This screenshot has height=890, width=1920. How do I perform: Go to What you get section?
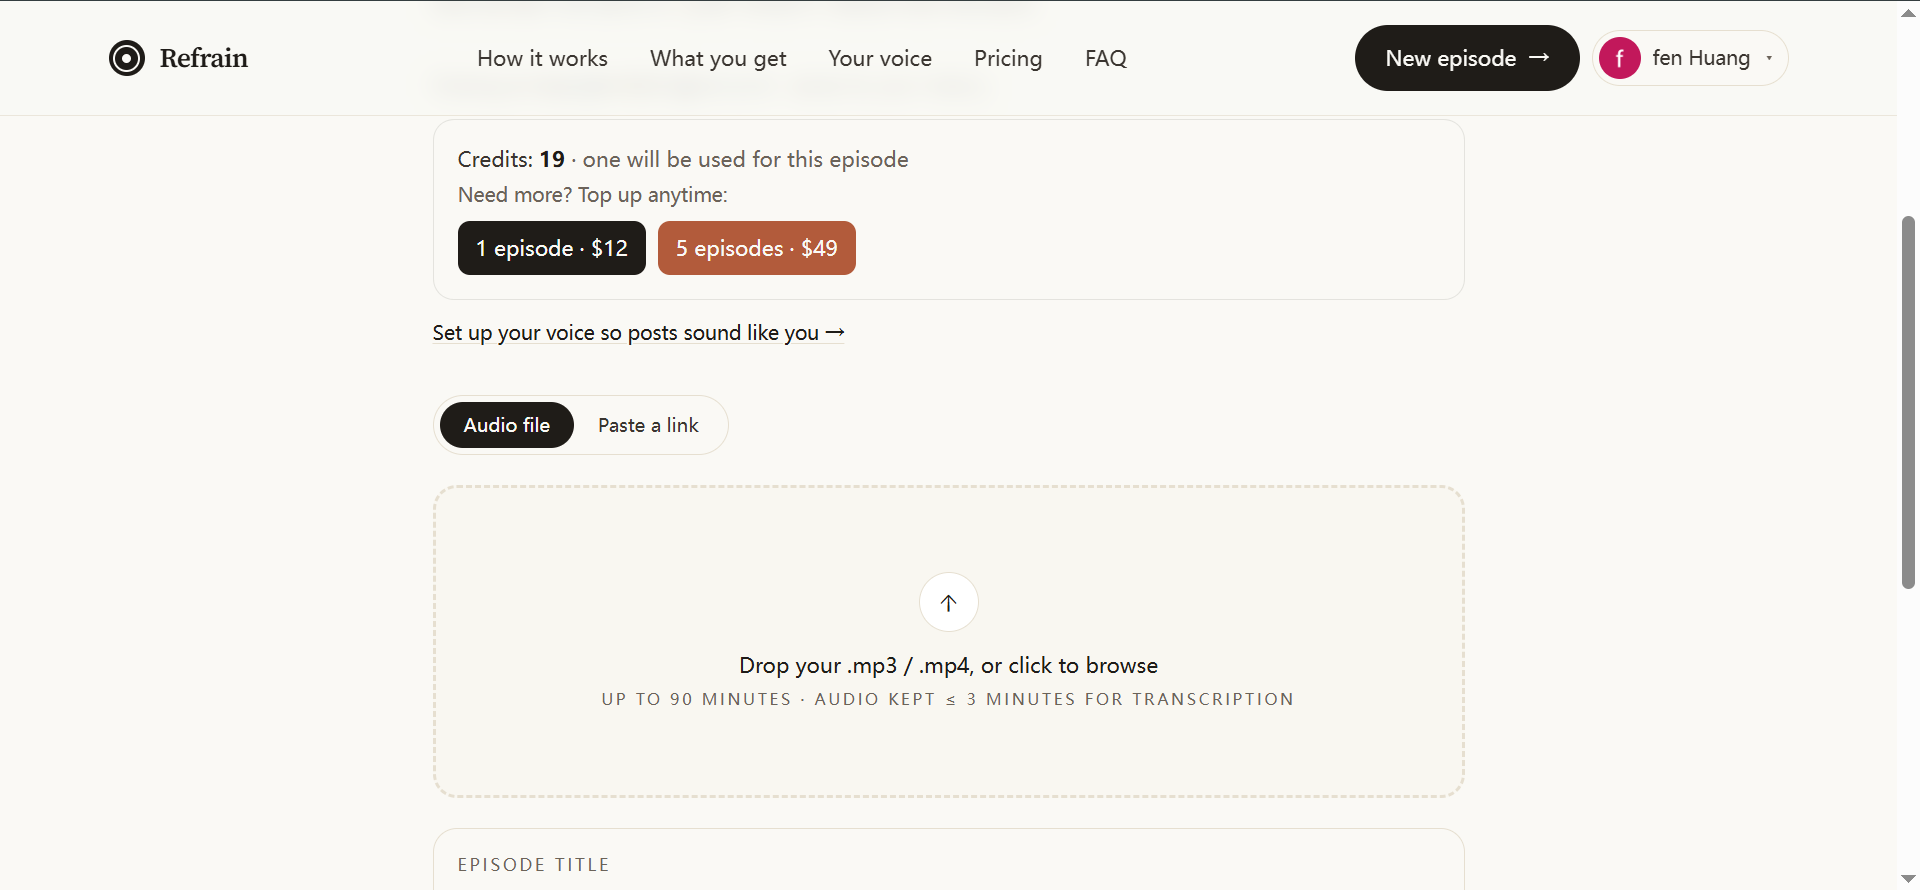coord(718,58)
